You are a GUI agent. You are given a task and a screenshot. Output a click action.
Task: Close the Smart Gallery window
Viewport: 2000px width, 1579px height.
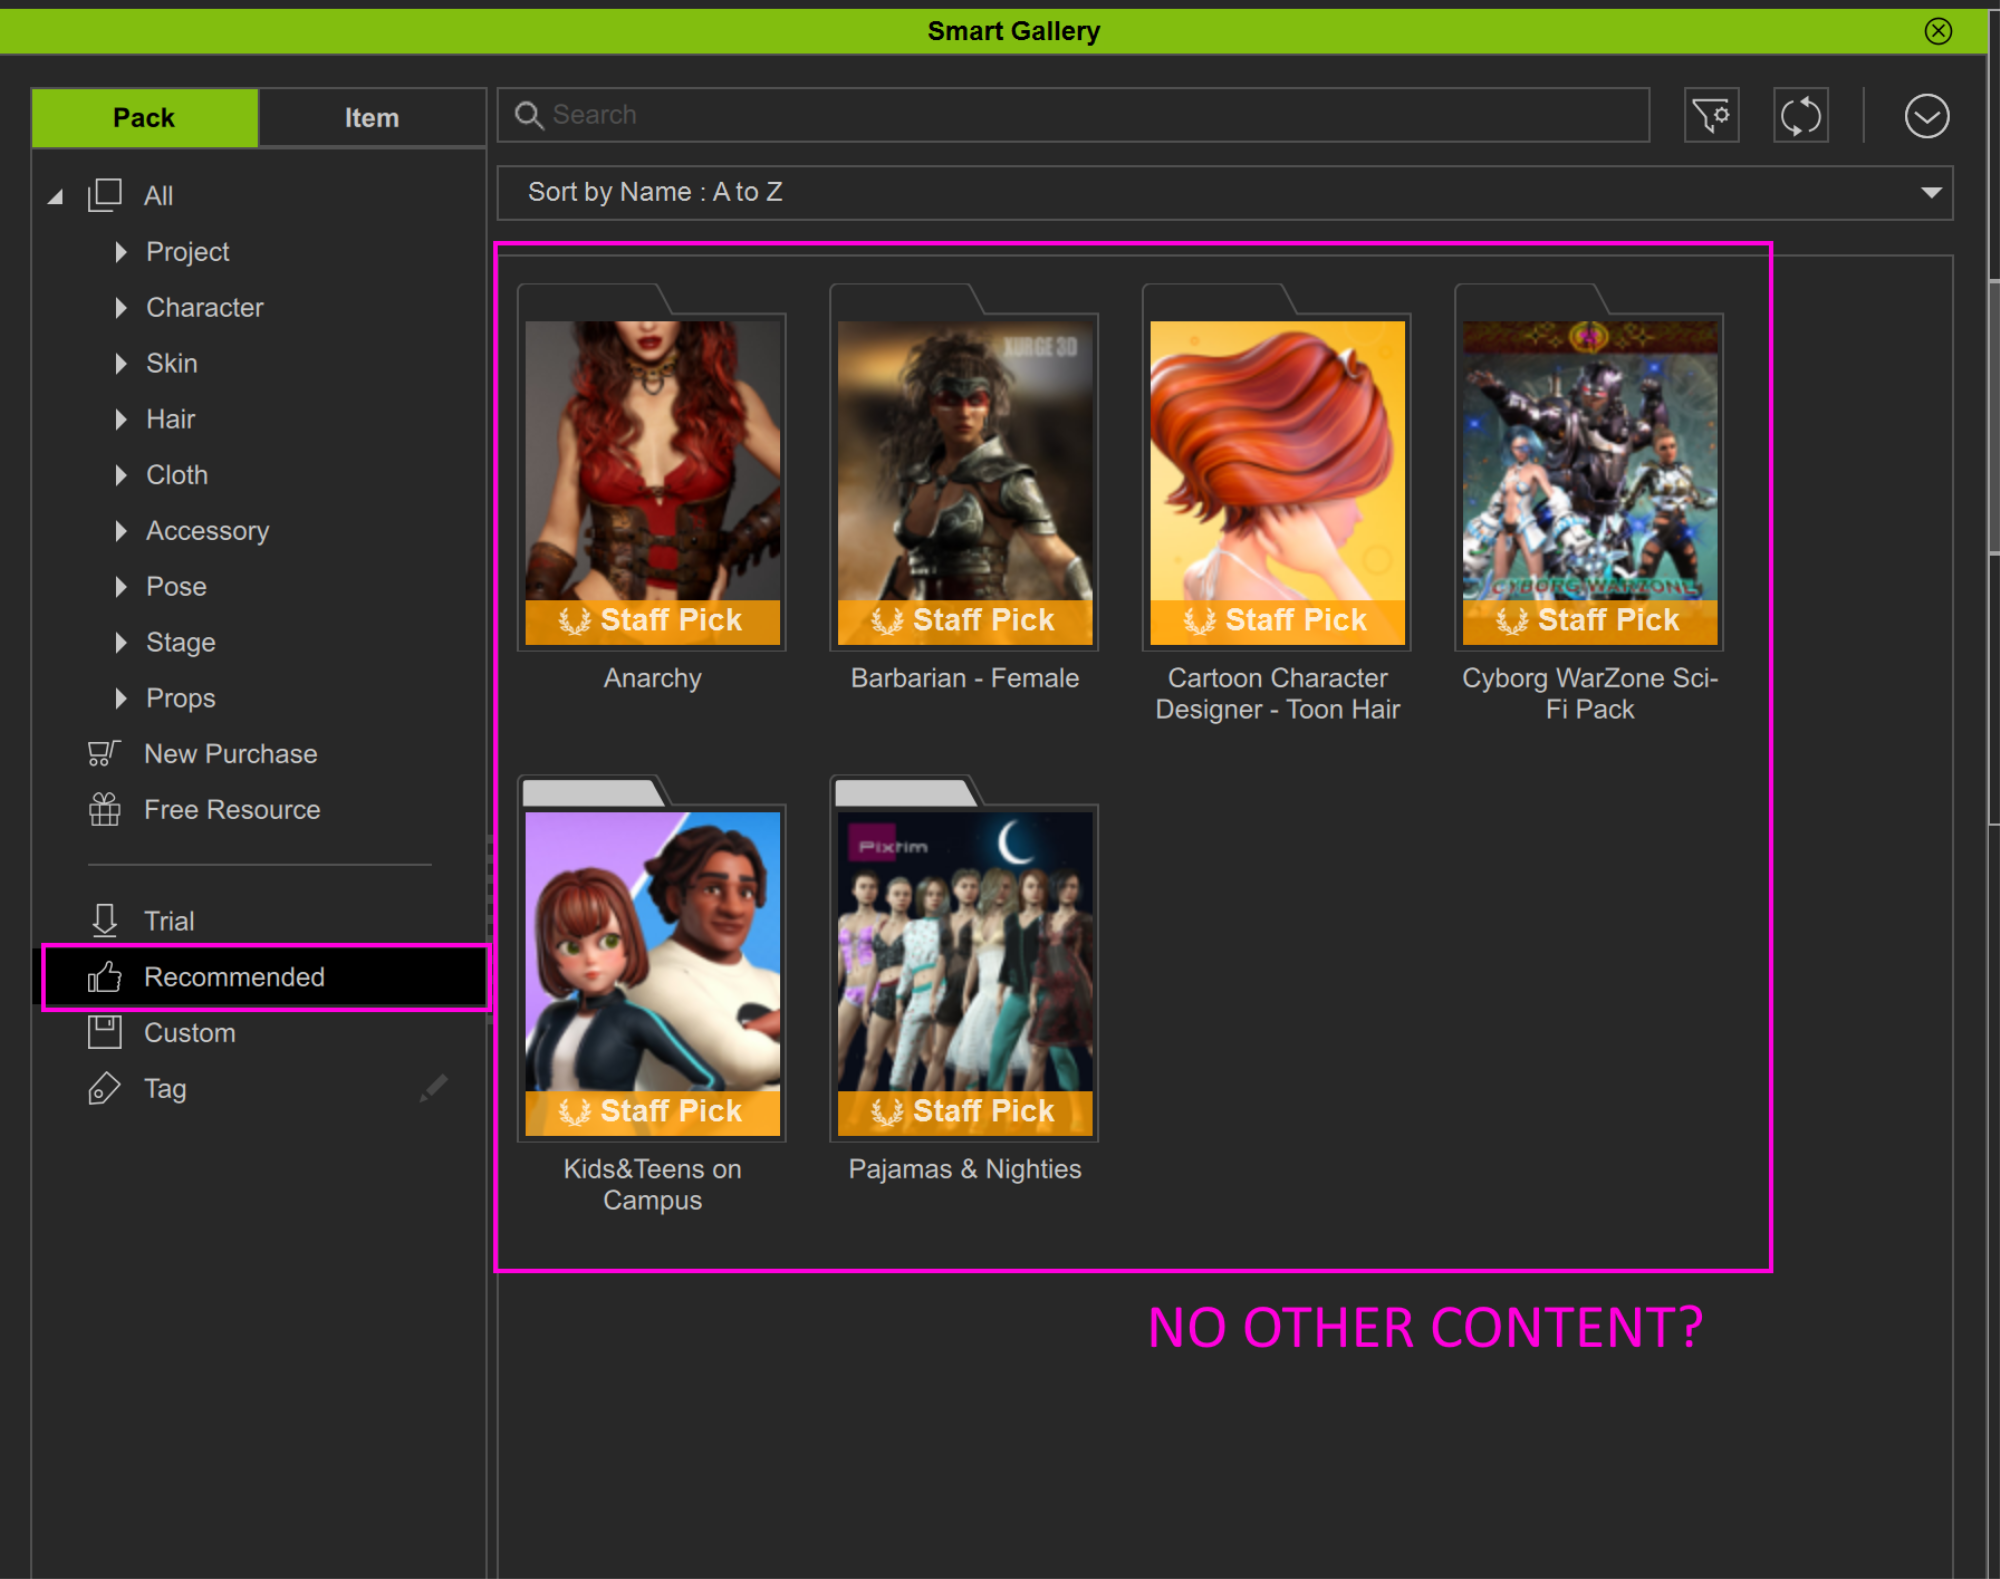(x=1938, y=31)
